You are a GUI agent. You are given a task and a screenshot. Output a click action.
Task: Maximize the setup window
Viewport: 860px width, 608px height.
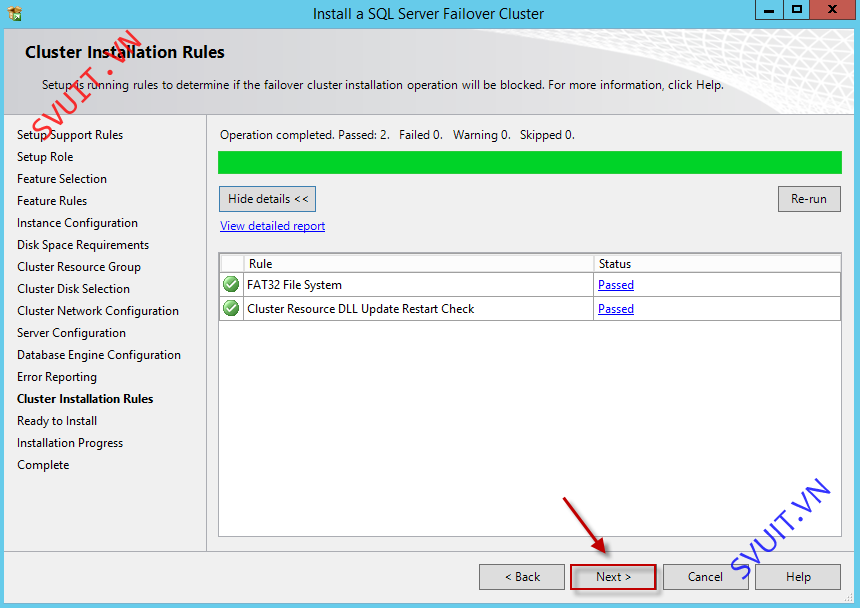(796, 10)
